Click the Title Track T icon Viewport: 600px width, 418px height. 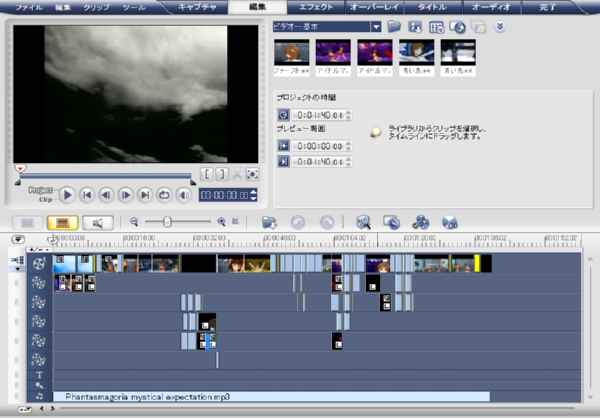coord(39,375)
